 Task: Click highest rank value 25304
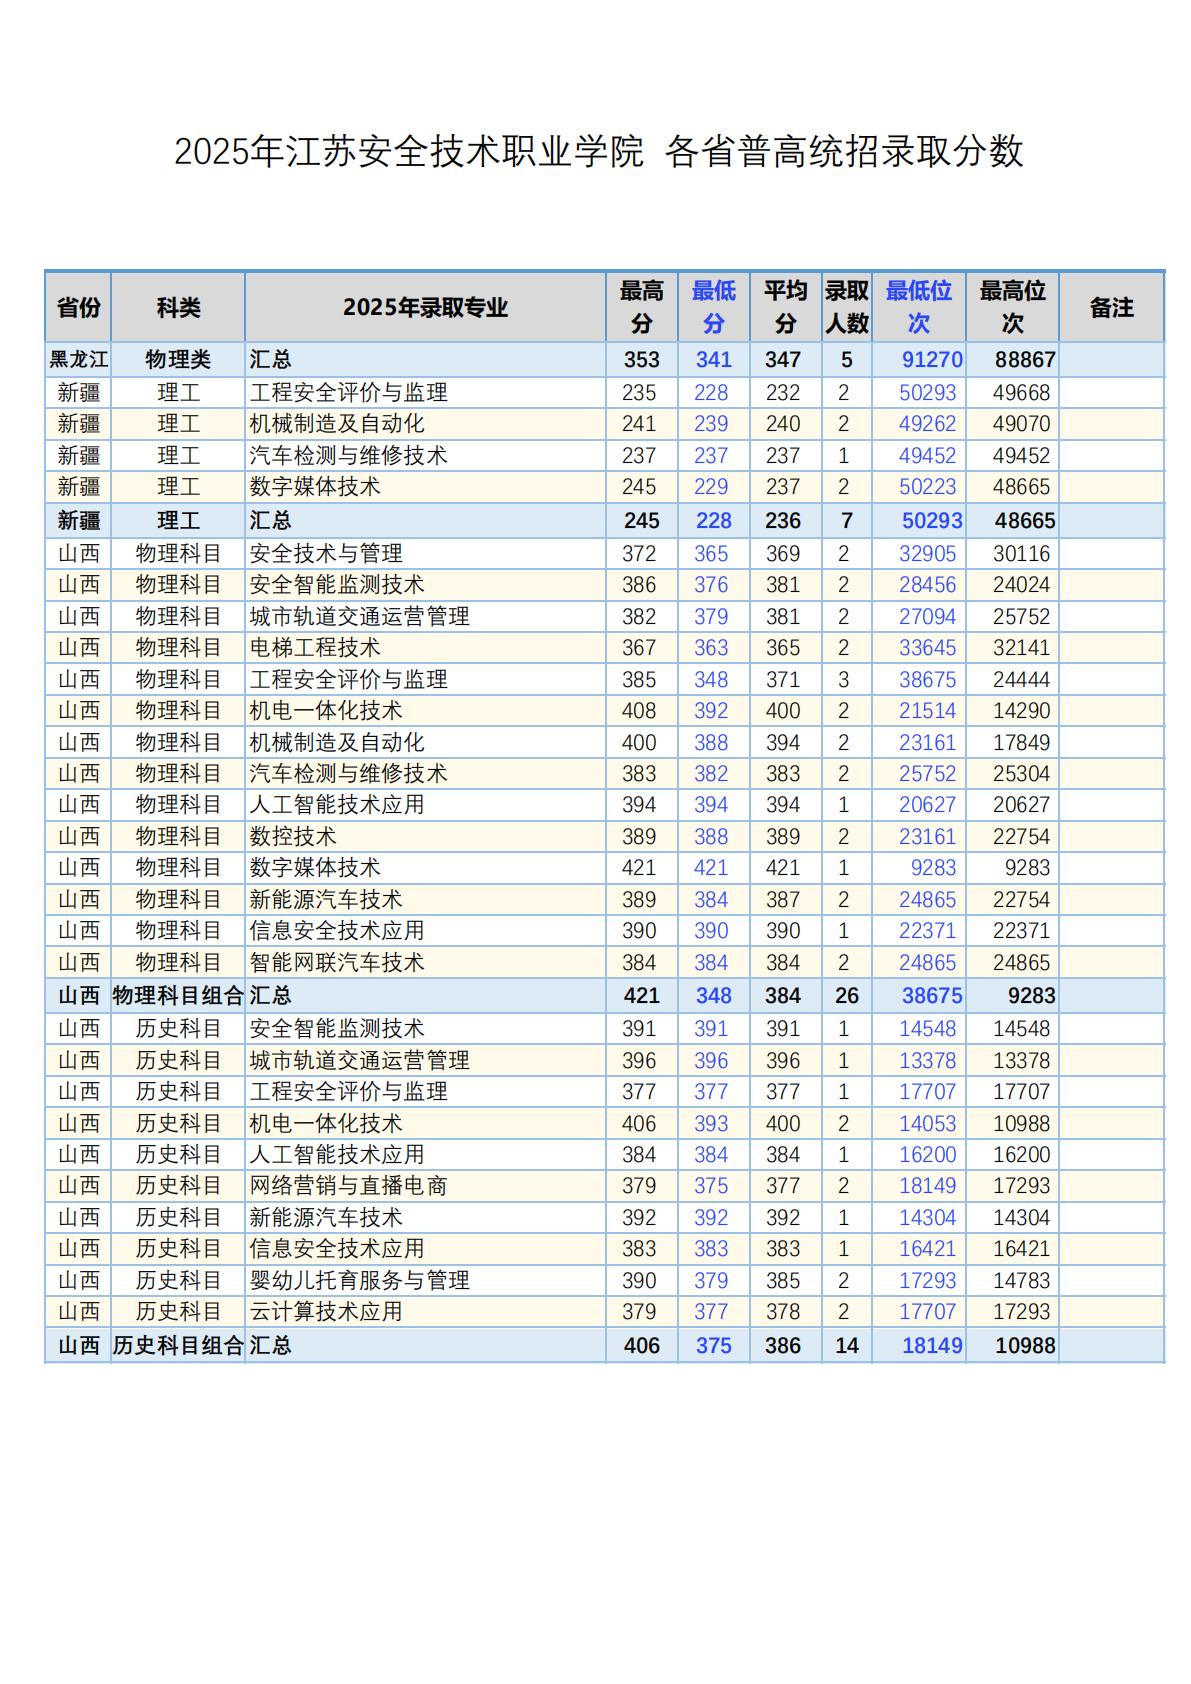click(1021, 774)
